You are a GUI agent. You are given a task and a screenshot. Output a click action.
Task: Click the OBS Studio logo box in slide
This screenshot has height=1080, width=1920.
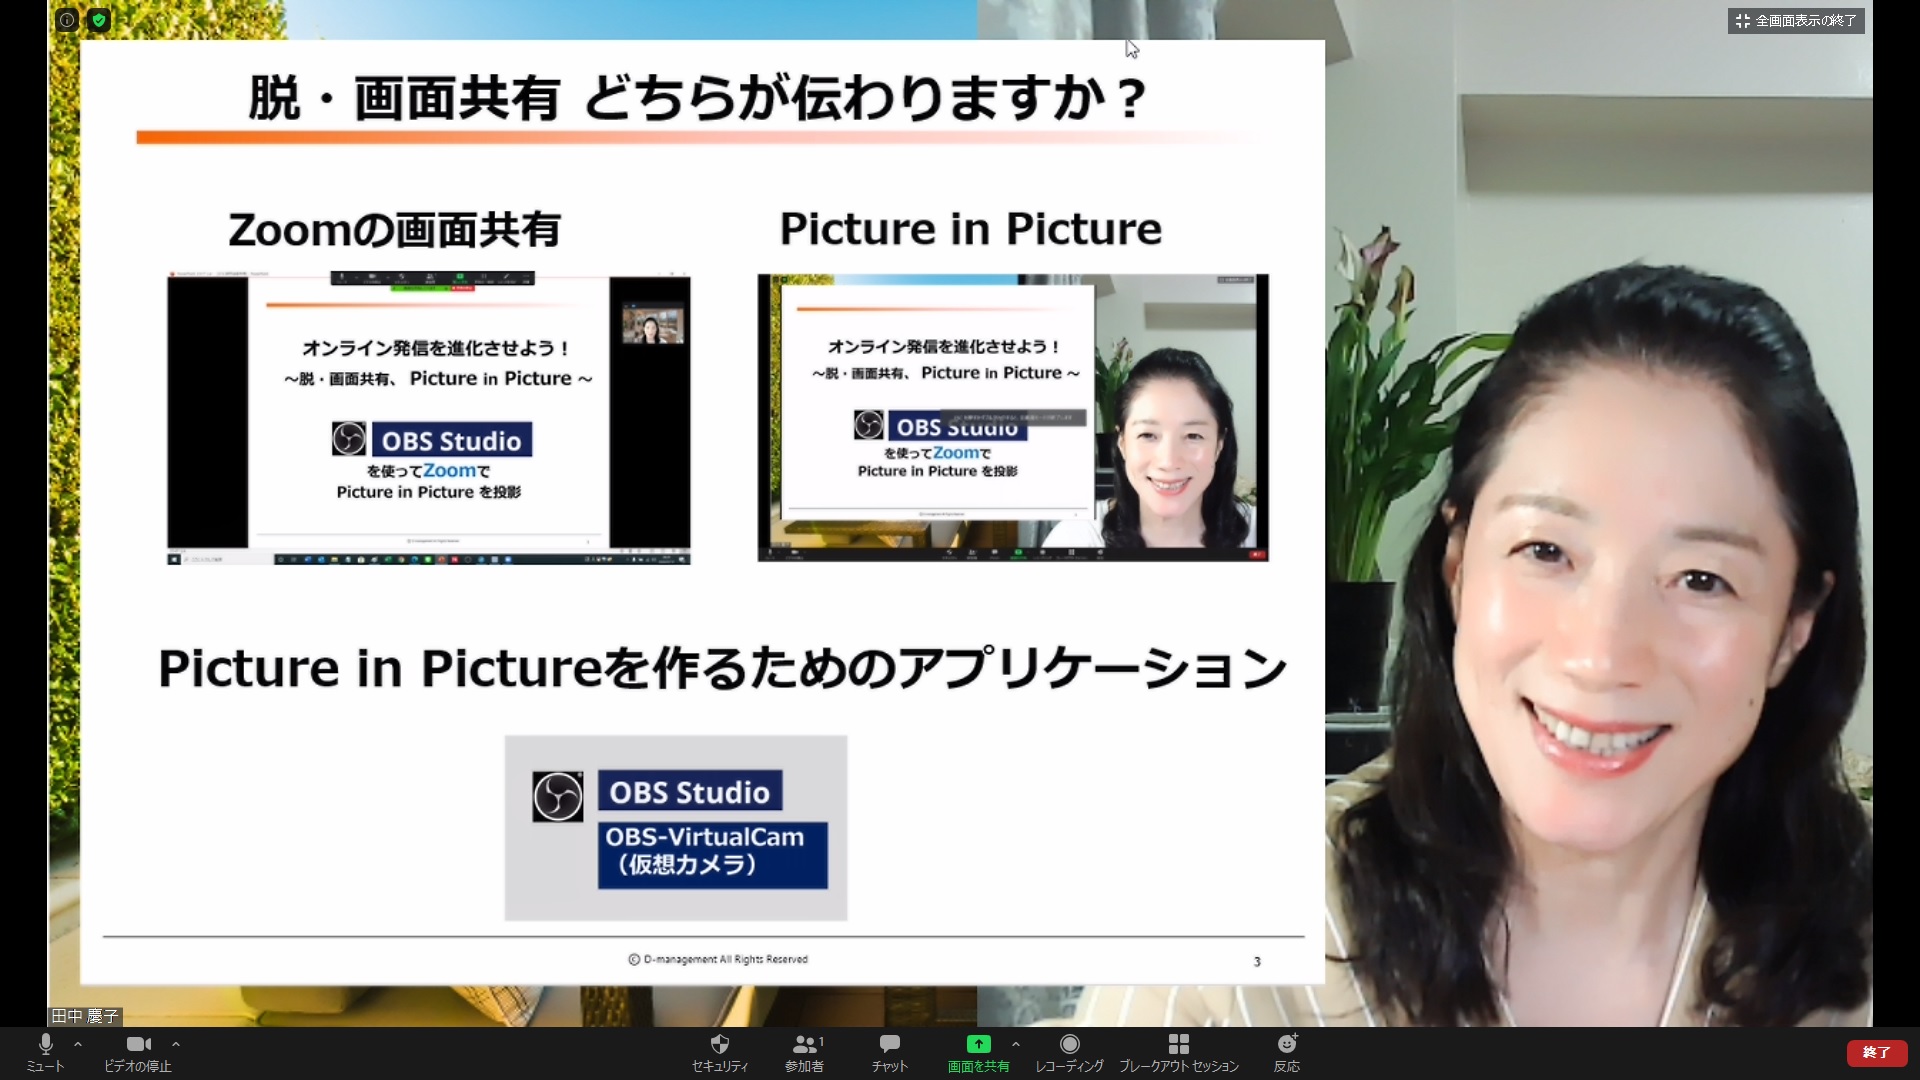click(690, 792)
